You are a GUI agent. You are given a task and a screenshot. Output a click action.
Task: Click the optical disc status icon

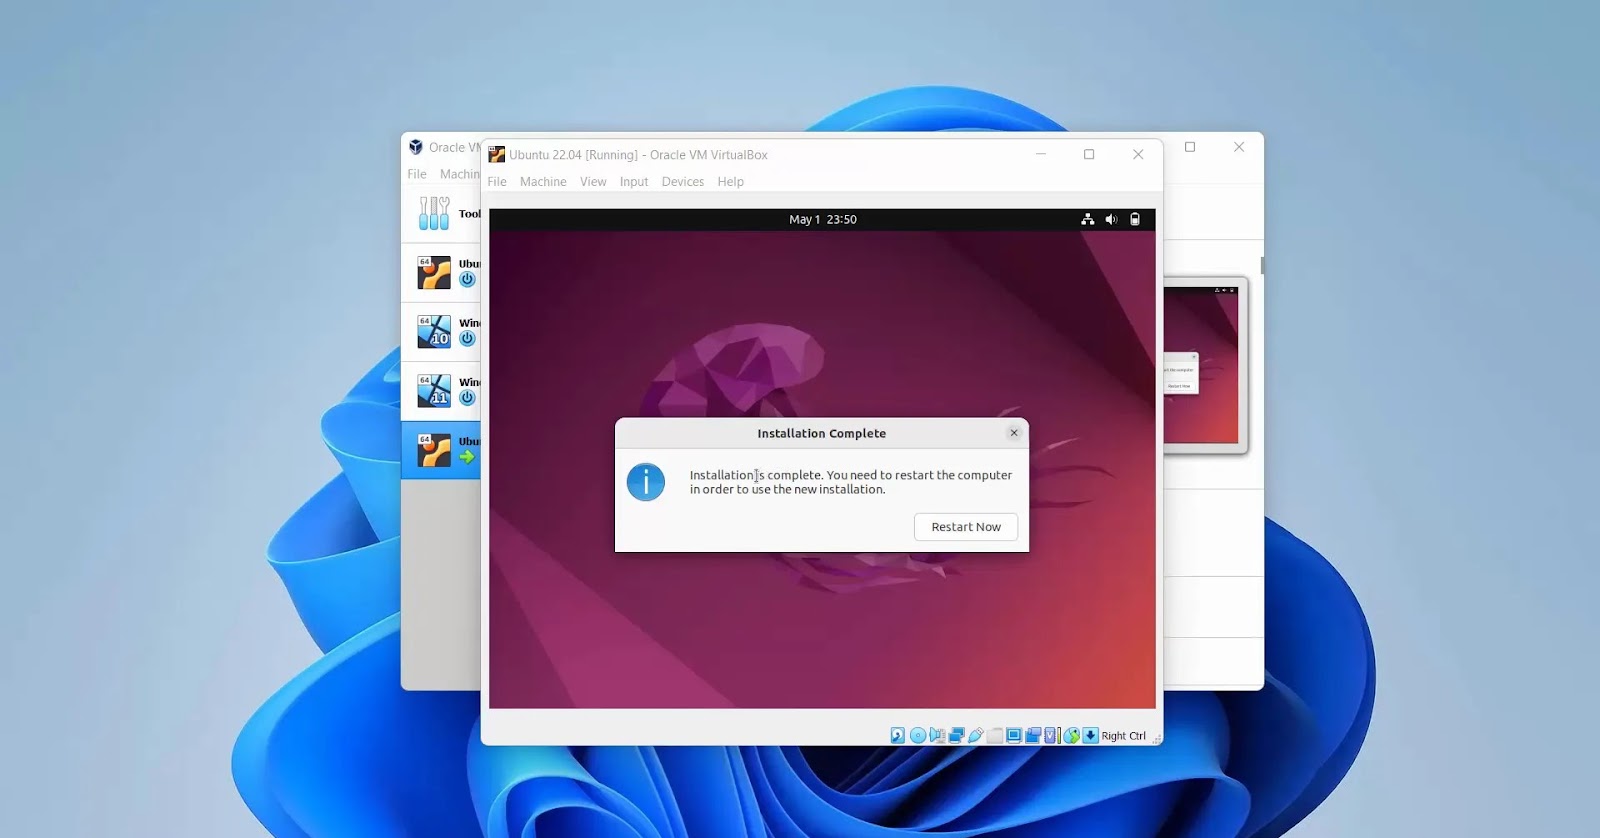click(x=918, y=736)
